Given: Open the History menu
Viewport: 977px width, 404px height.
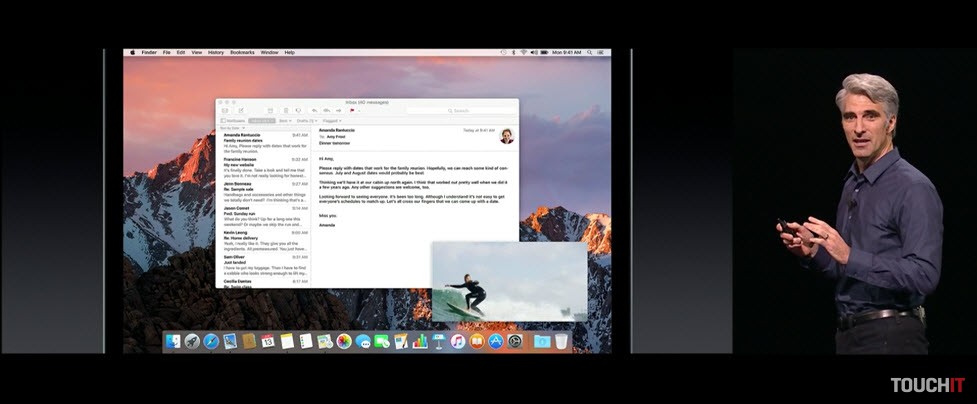Looking at the screenshot, I should [x=216, y=52].
